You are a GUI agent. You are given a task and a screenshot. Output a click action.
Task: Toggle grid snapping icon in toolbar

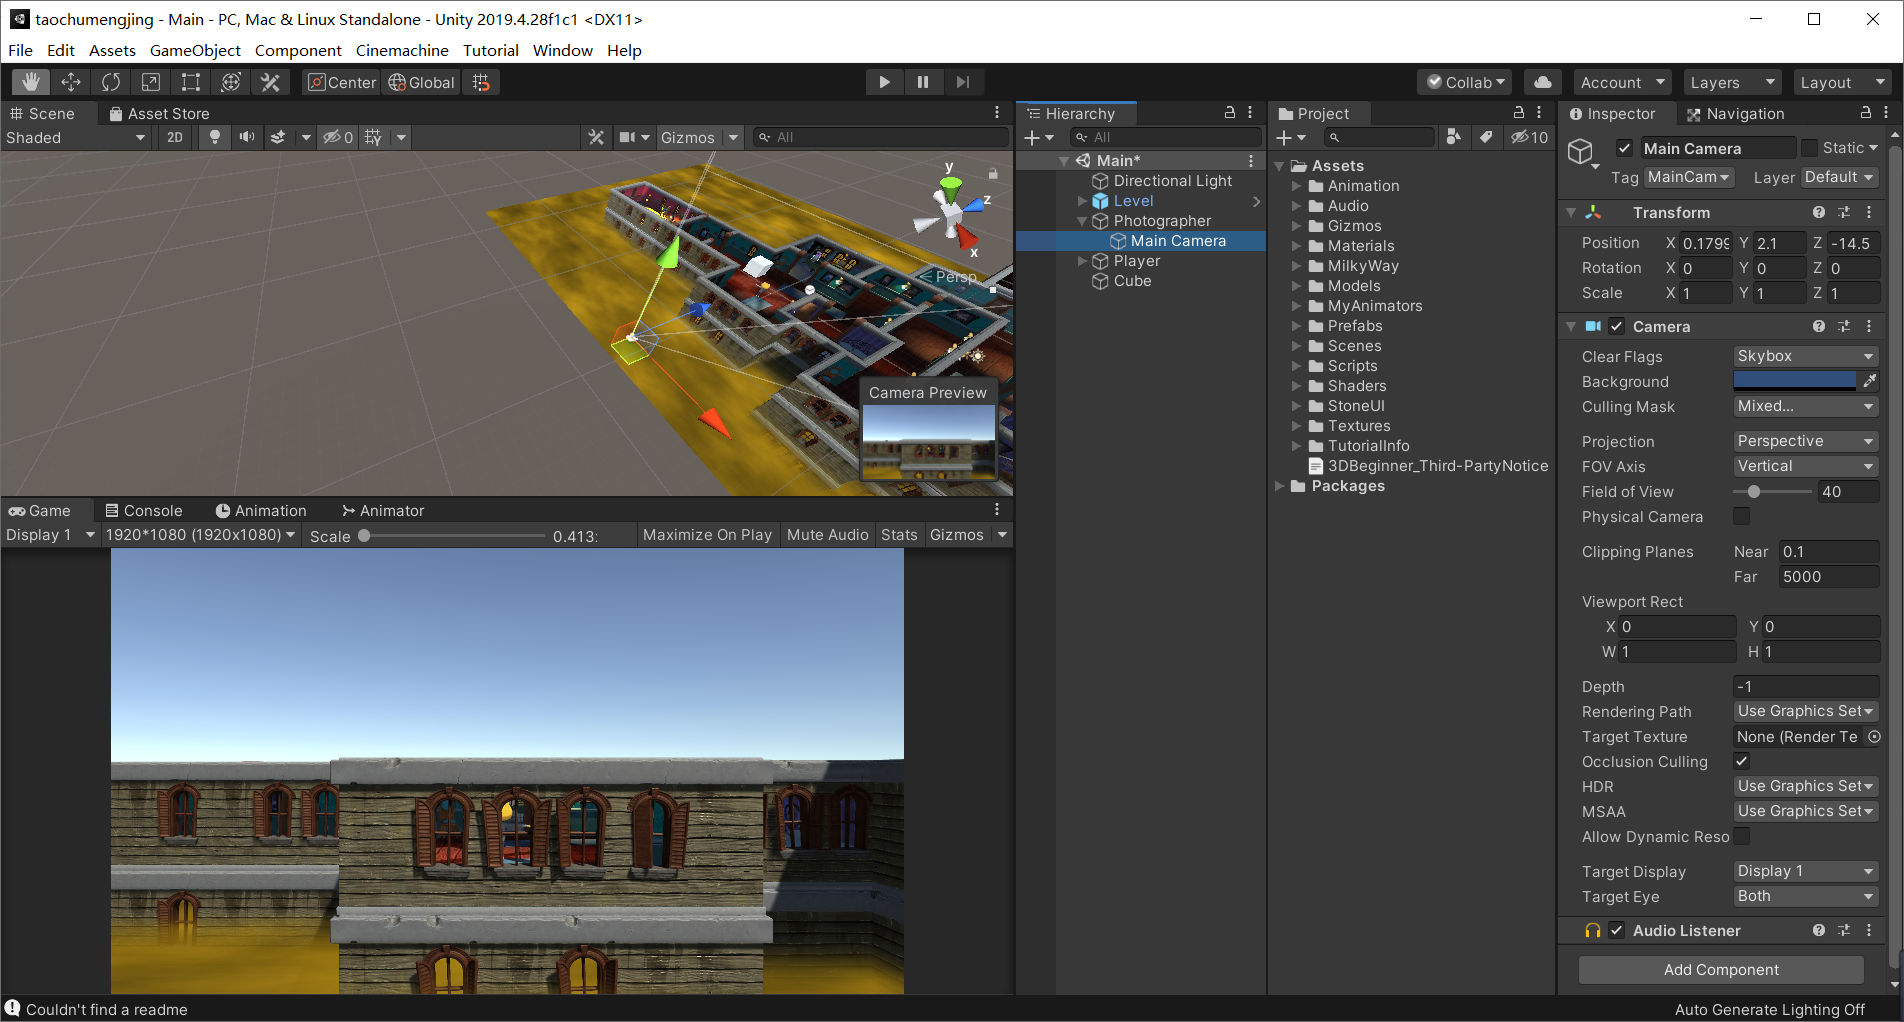pyautogui.click(x=481, y=82)
